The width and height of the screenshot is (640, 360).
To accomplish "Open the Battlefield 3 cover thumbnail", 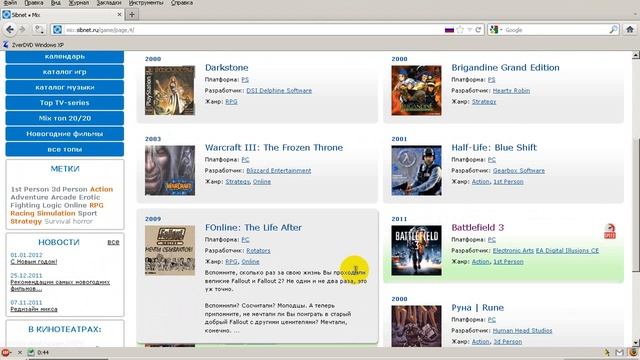I will pyautogui.click(x=416, y=250).
